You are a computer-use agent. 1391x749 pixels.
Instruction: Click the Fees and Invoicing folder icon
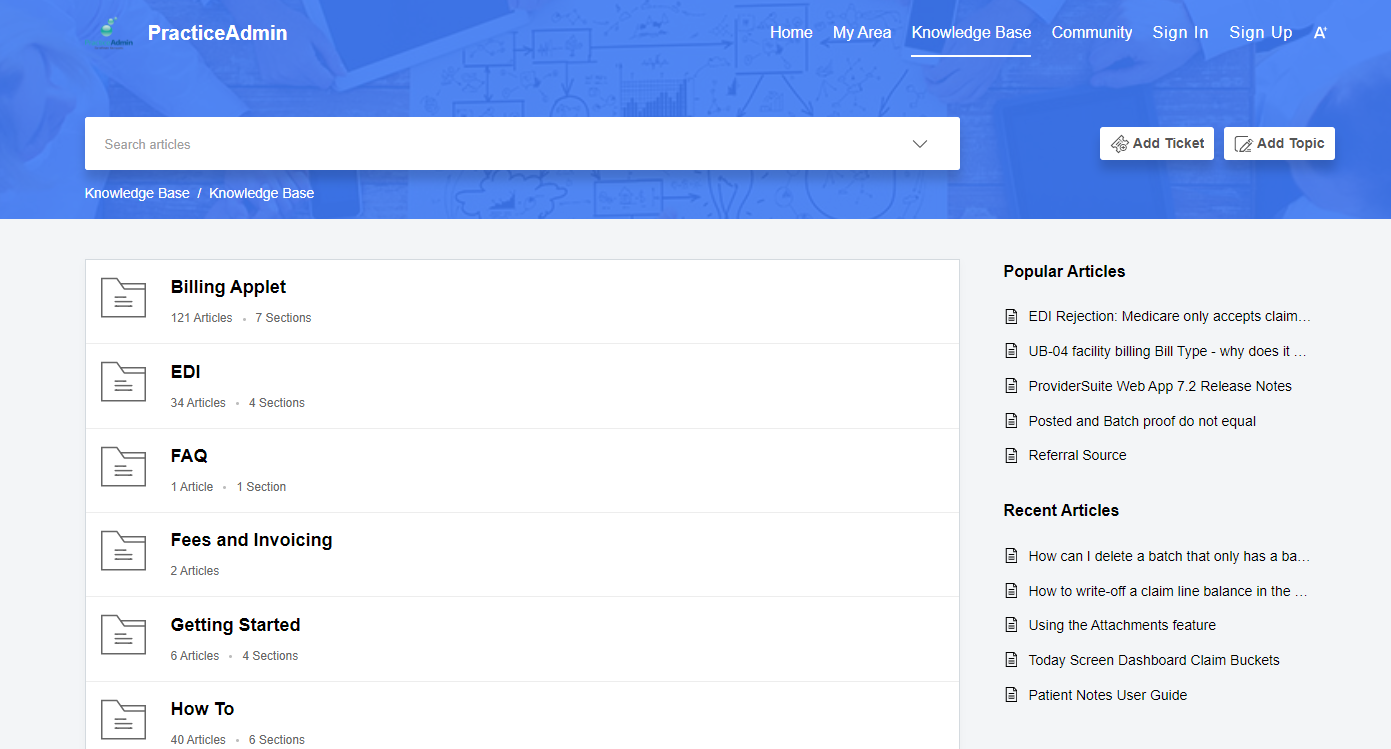click(124, 551)
